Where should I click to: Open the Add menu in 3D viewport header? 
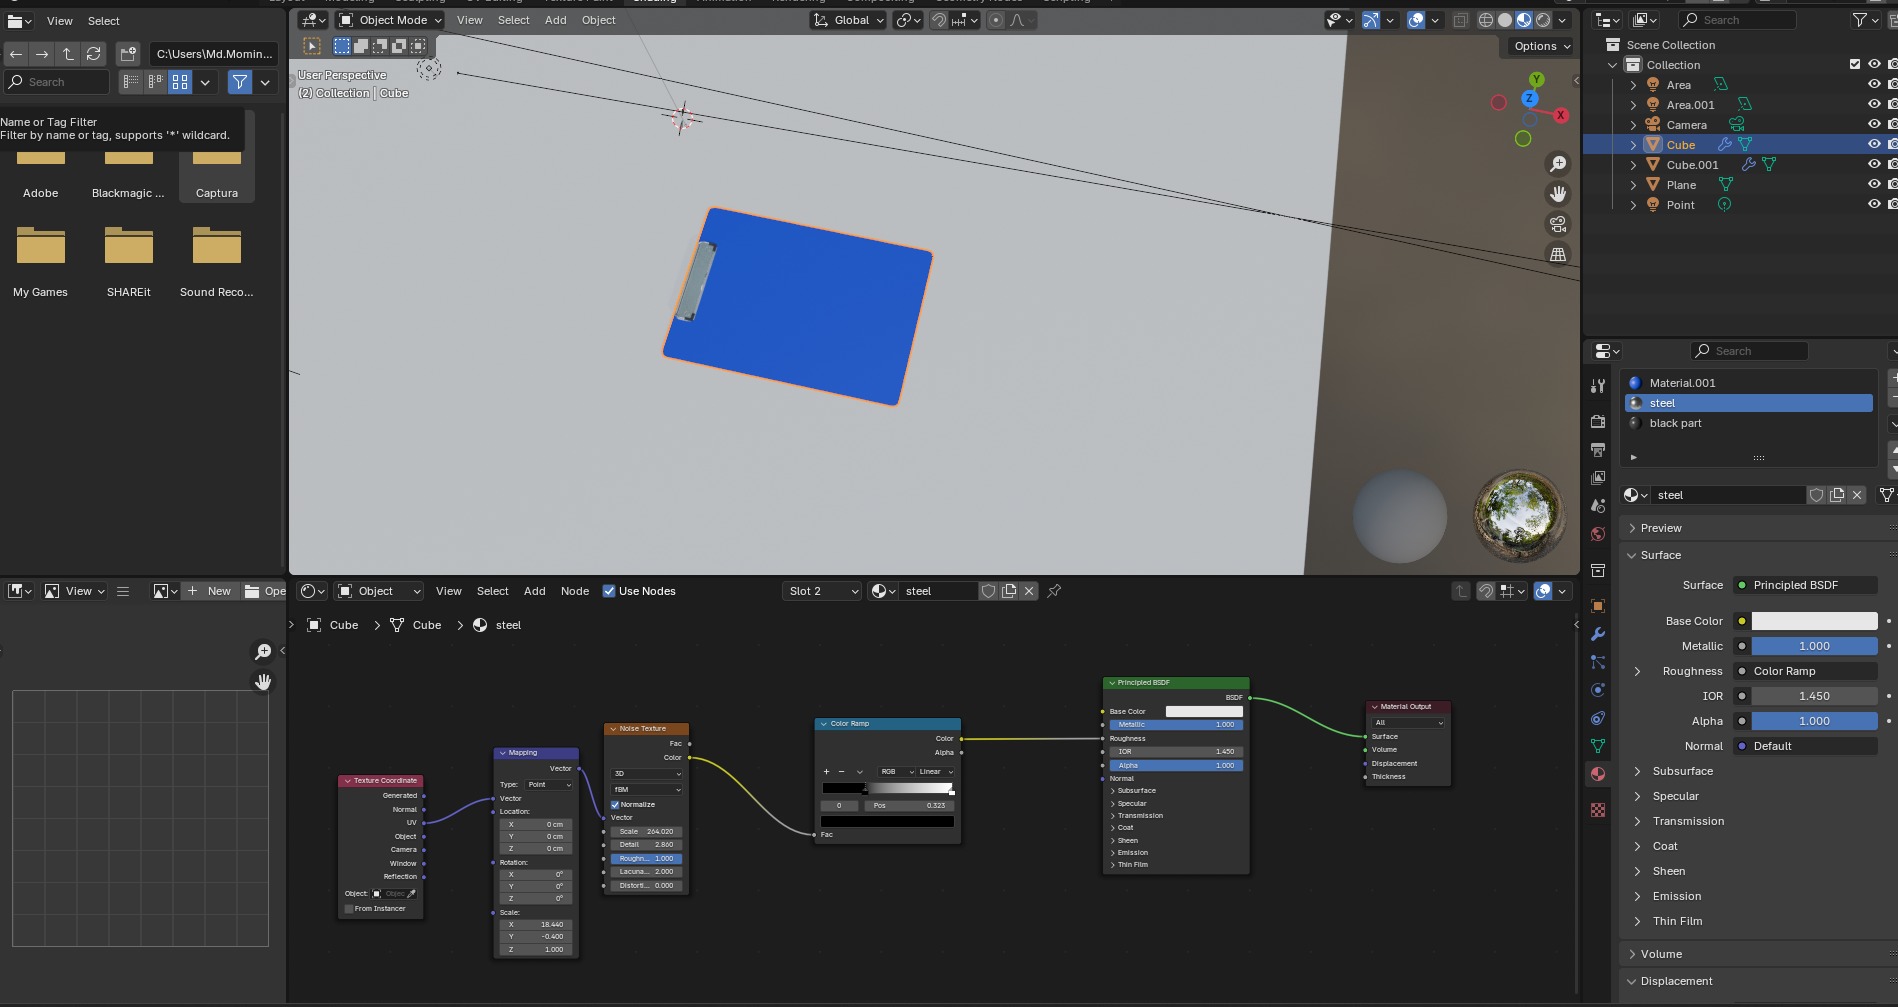(556, 20)
